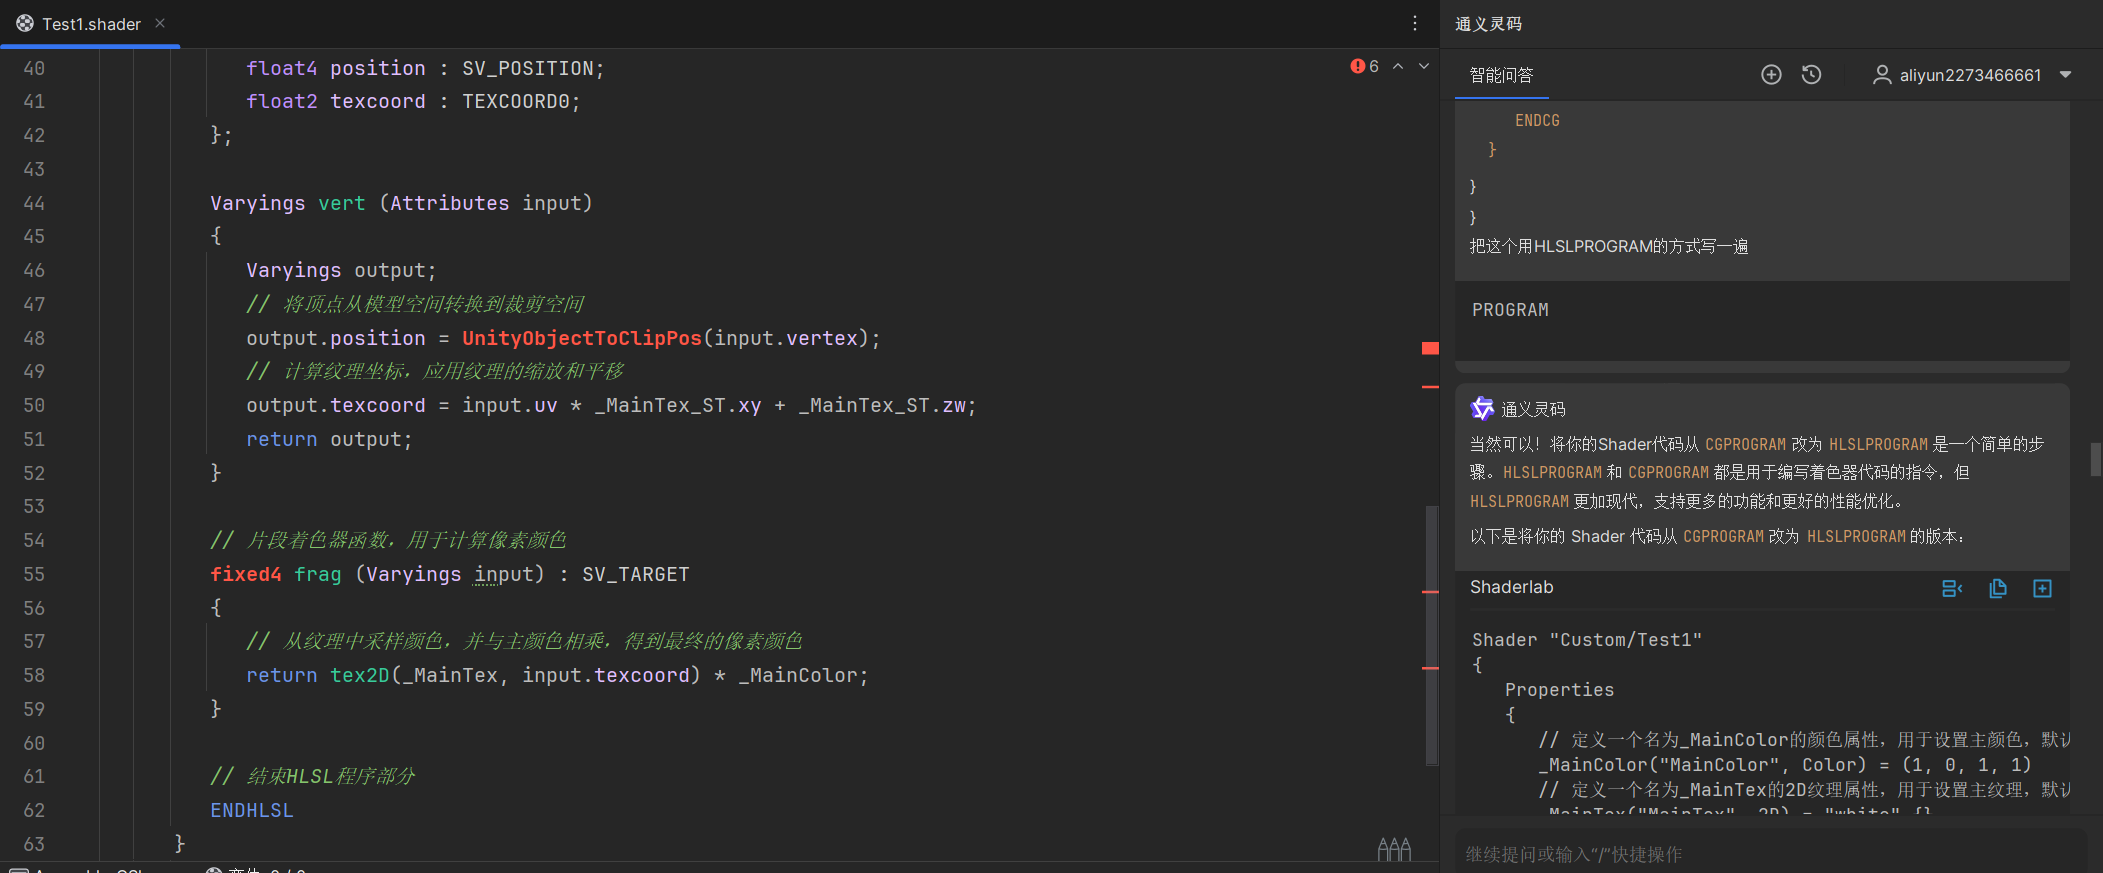This screenshot has width=2103, height=873.
Task: Insert Shaderlab code into the editor
Action: click(1951, 588)
